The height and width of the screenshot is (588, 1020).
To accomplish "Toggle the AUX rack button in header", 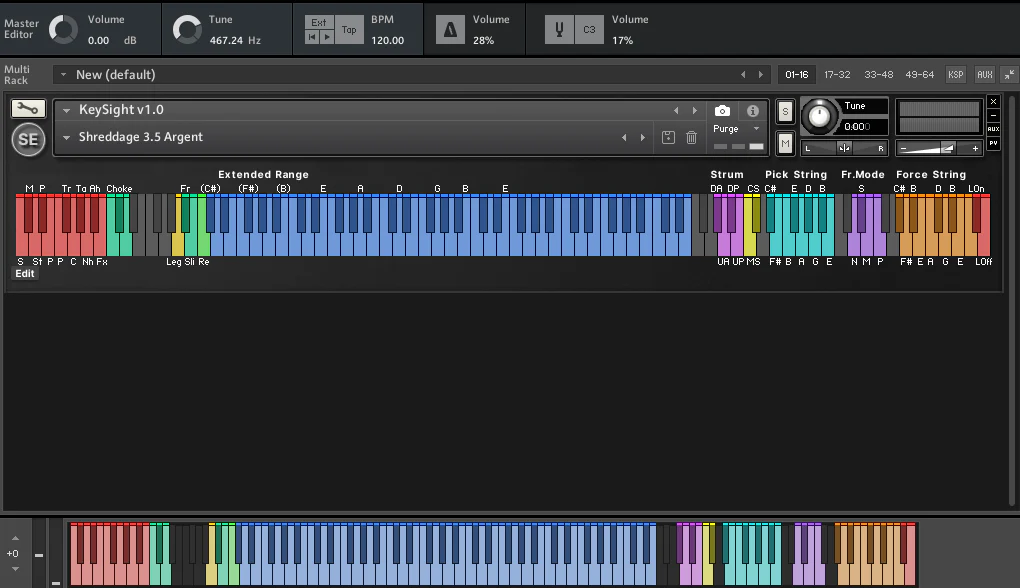I will click(985, 75).
